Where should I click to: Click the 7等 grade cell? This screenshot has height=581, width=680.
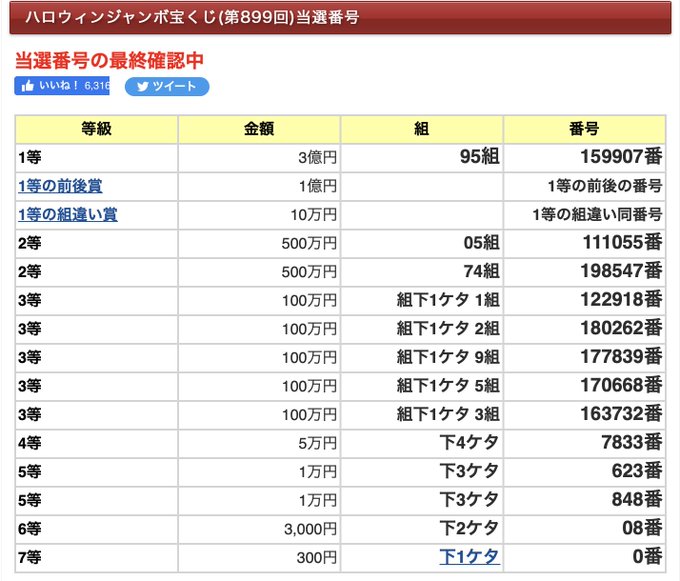coord(97,558)
